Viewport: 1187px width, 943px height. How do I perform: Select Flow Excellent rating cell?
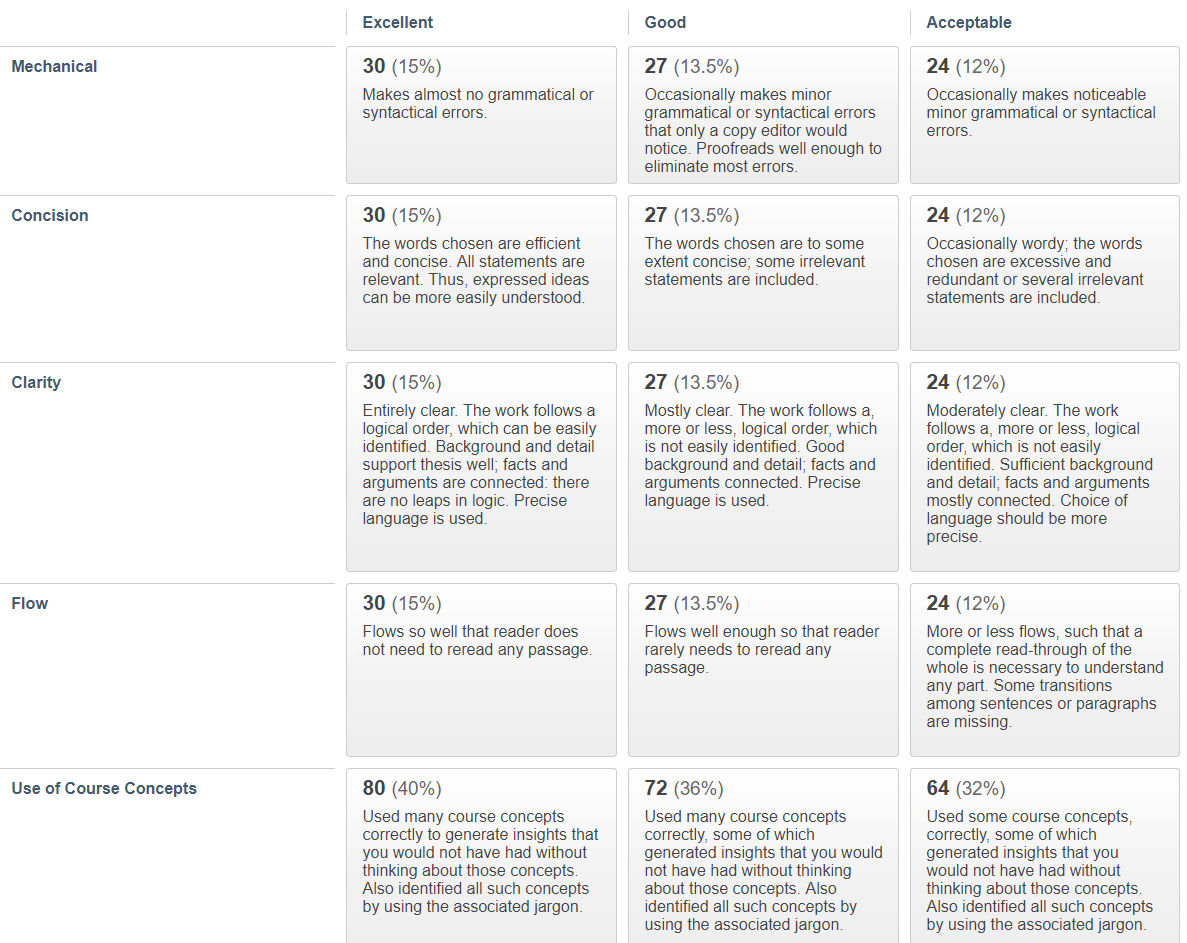click(481, 670)
